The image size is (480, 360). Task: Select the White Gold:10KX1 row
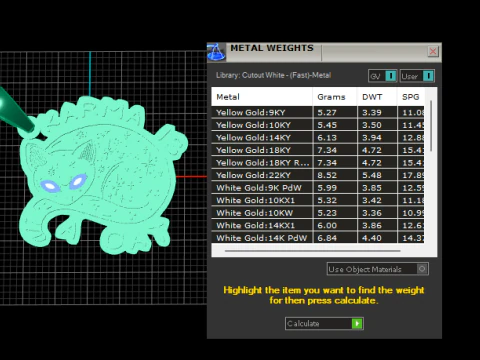point(318,200)
